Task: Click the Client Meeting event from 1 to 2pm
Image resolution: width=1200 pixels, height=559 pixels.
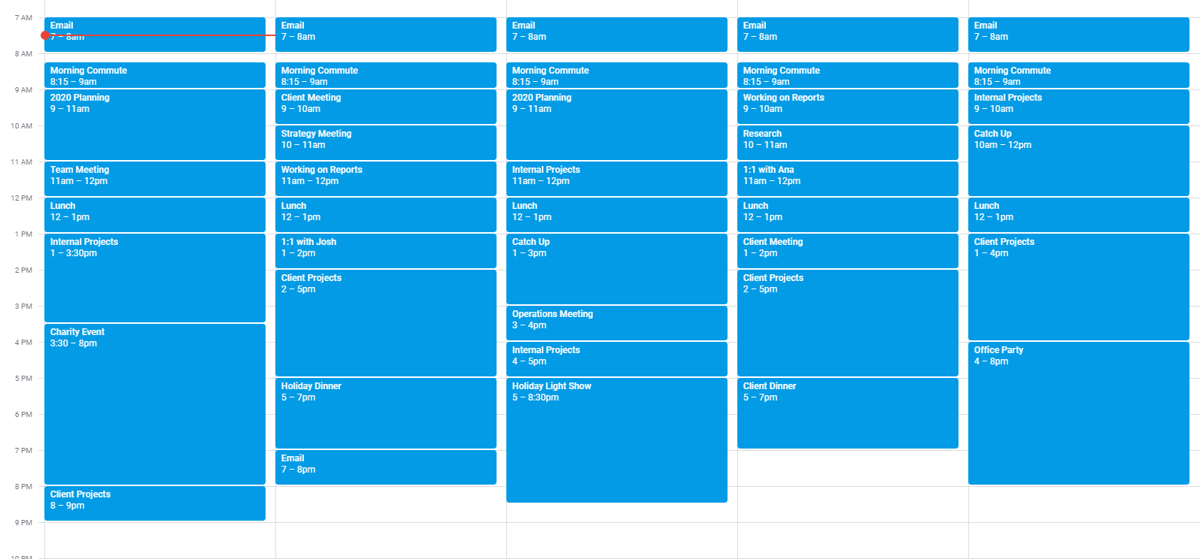Action: point(847,250)
